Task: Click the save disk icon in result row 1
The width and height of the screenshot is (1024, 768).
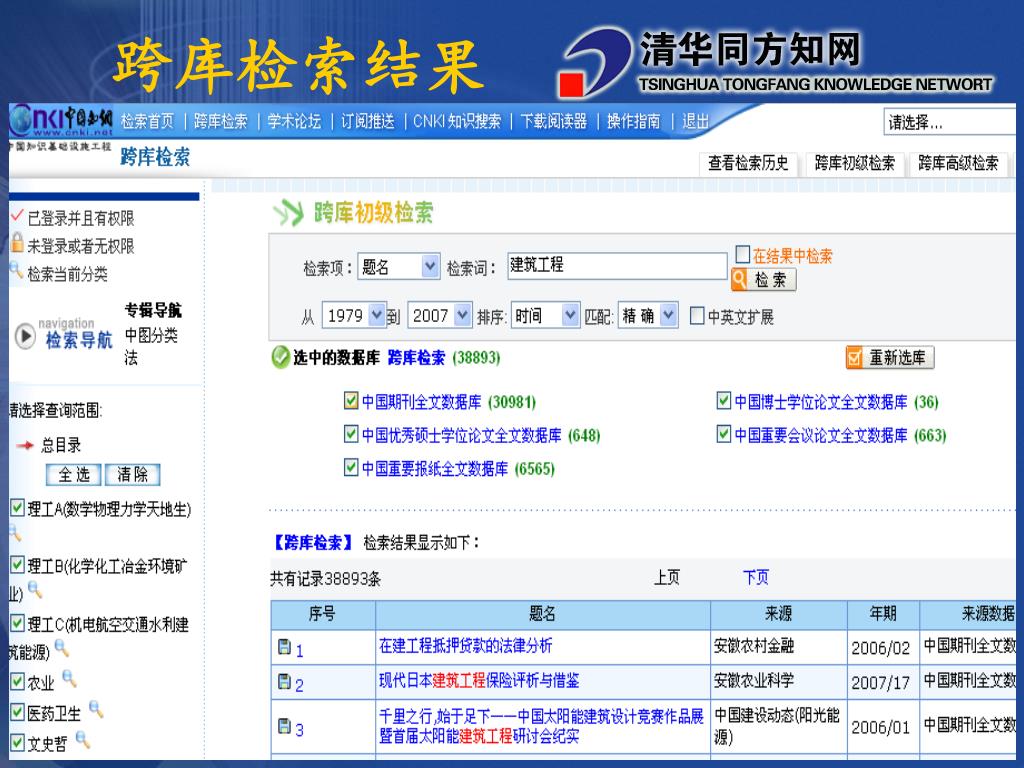Action: (284, 647)
